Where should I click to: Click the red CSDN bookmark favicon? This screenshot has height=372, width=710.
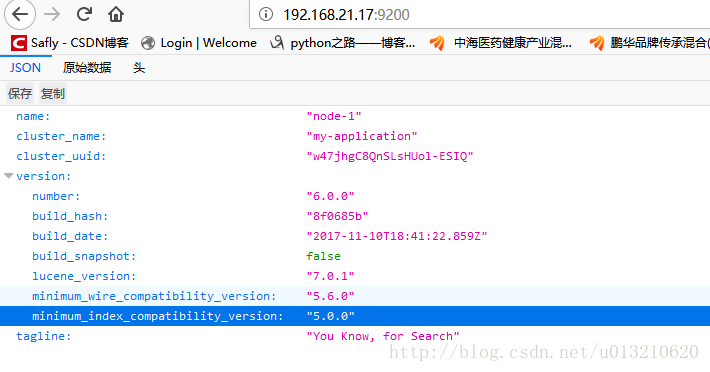(x=19, y=43)
